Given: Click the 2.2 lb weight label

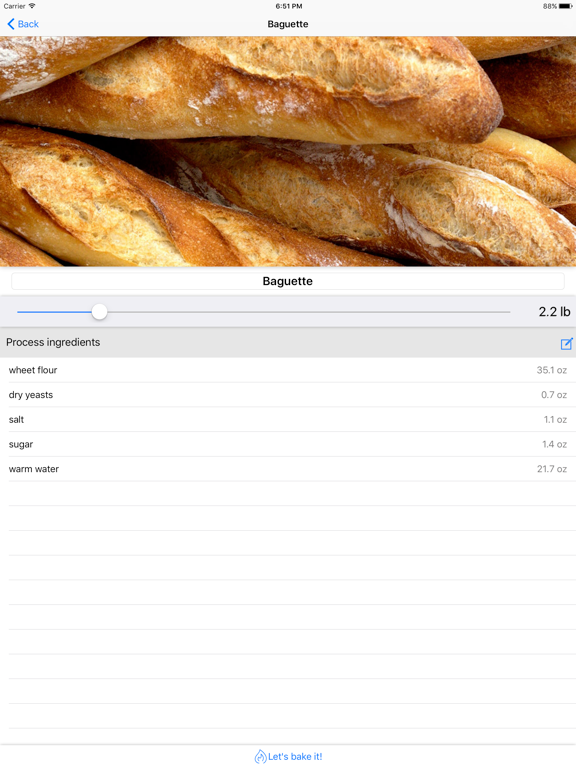Looking at the screenshot, I should [554, 312].
